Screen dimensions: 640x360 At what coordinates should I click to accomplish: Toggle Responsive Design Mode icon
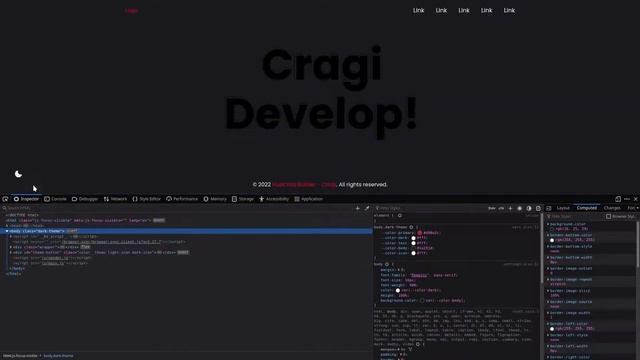pyautogui.click(x=618, y=199)
